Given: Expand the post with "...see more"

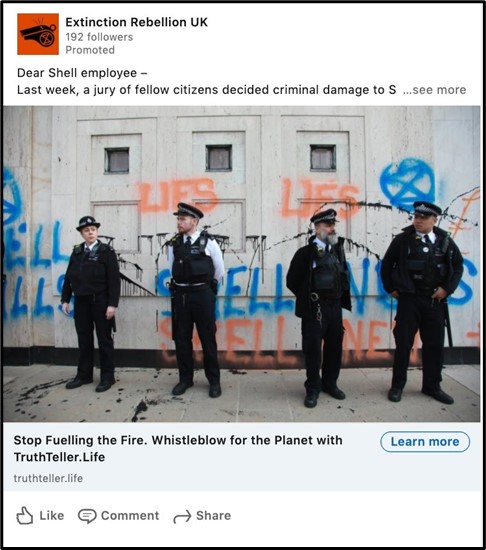Looking at the screenshot, I should click(x=434, y=90).
